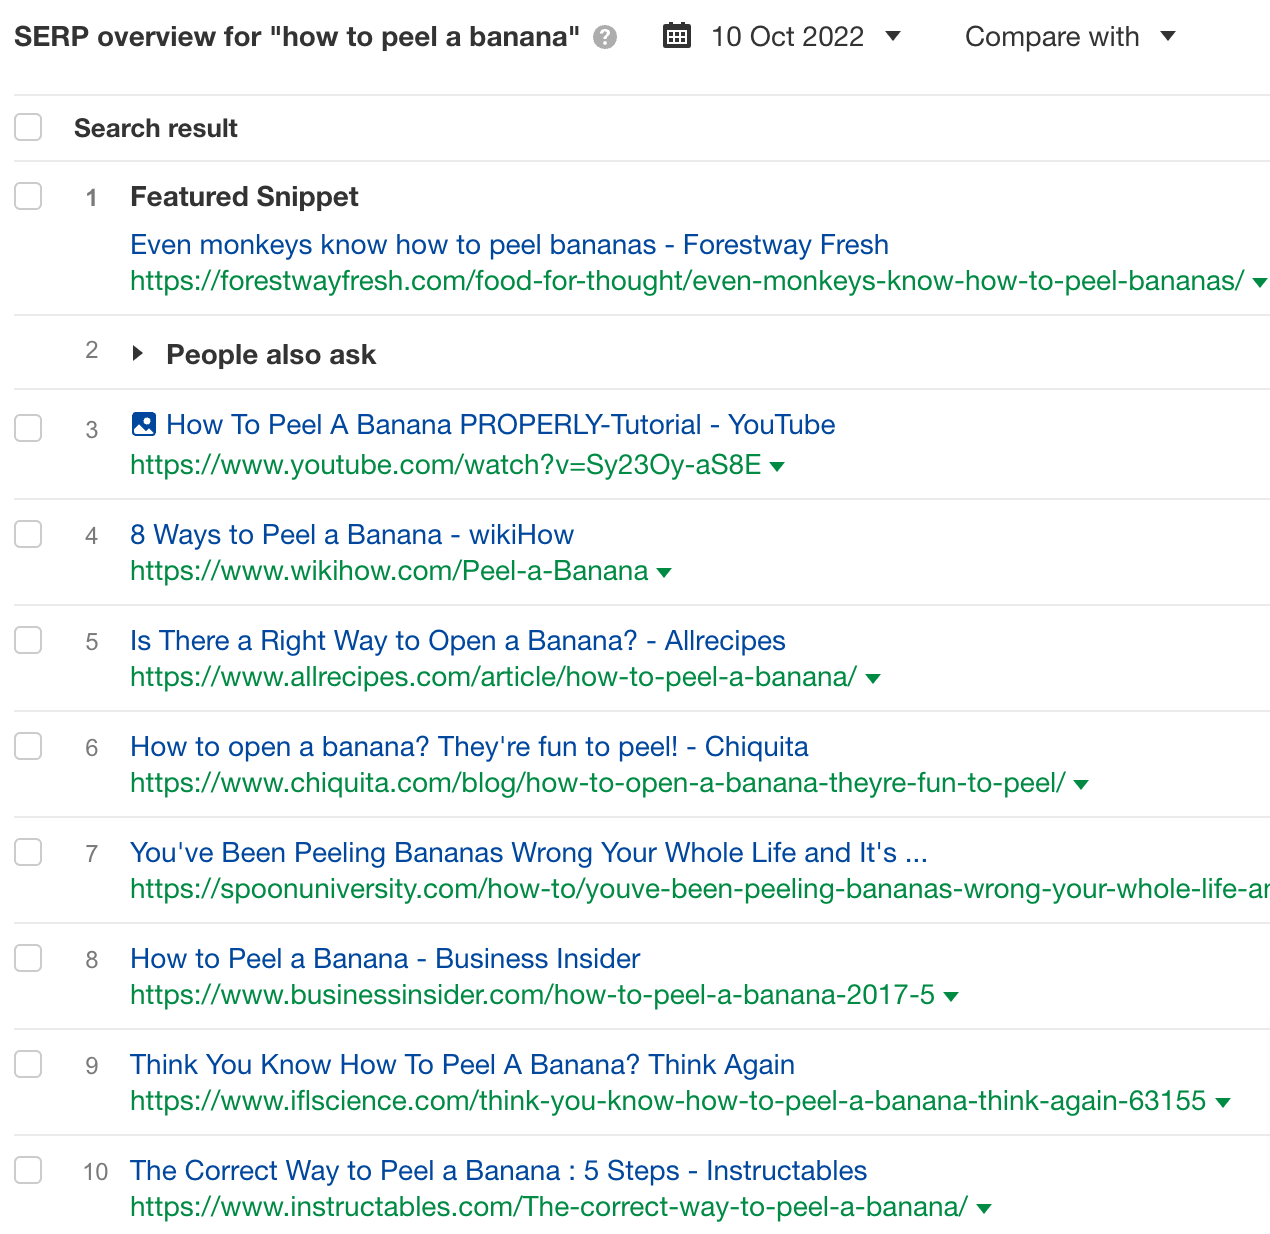Viewport: 1270px width, 1234px height.
Task: Open the Chiquita "How to open a banana?" link
Action: click(x=468, y=746)
